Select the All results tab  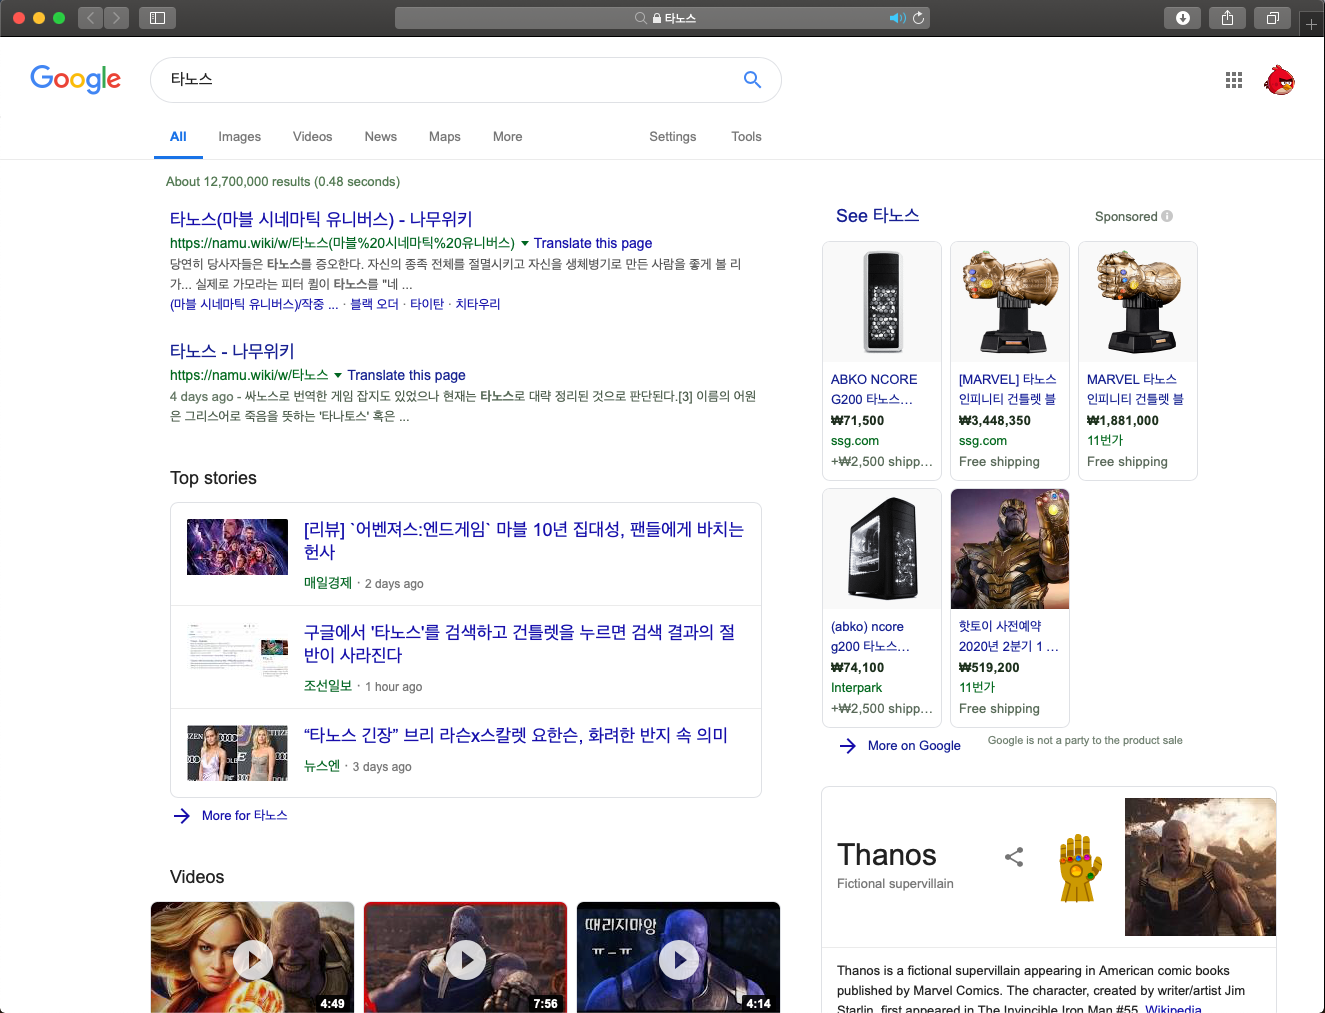click(x=178, y=137)
